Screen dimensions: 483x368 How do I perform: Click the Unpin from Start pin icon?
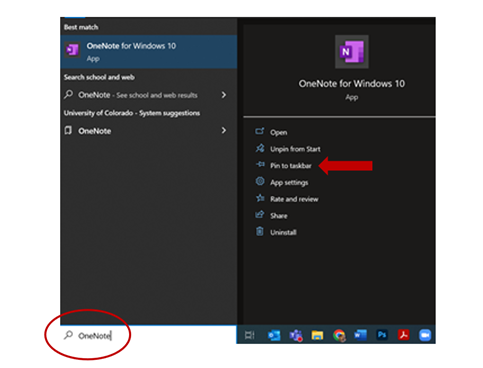click(x=260, y=148)
